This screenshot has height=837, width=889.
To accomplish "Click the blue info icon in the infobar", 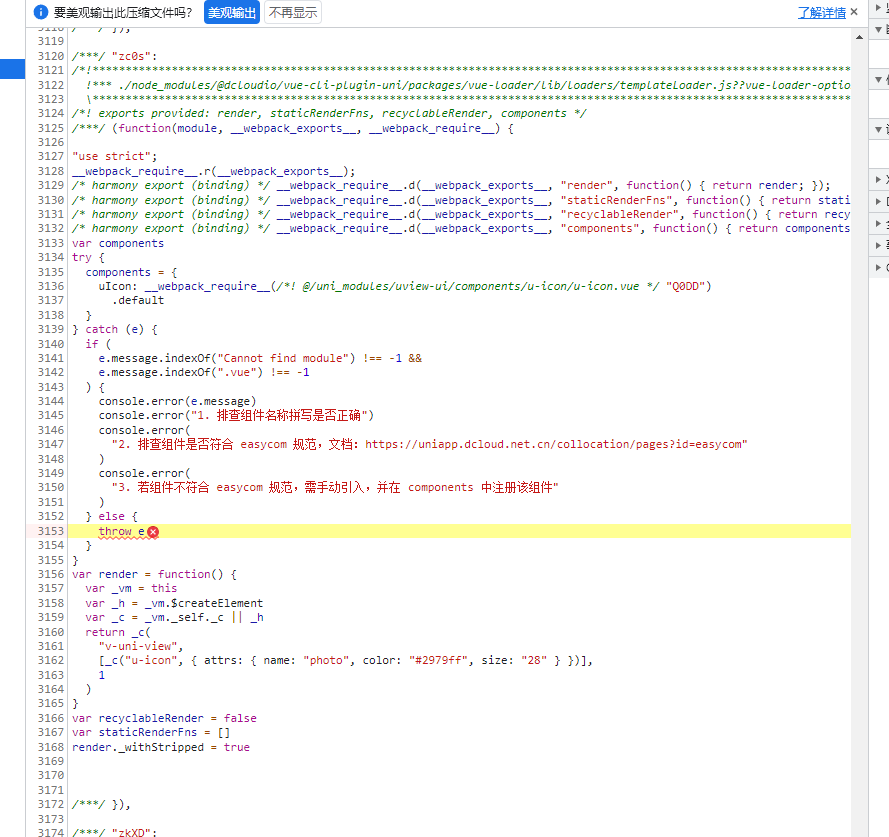I will click(x=40, y=13).
